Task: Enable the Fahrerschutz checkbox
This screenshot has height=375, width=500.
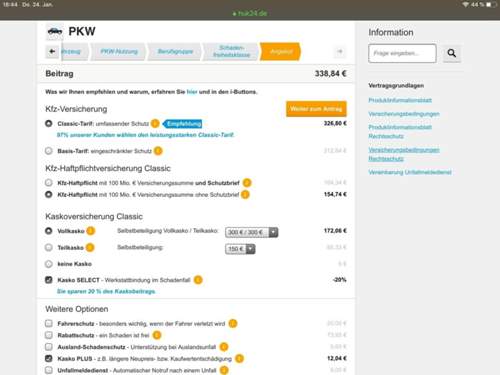Action: 49,323
